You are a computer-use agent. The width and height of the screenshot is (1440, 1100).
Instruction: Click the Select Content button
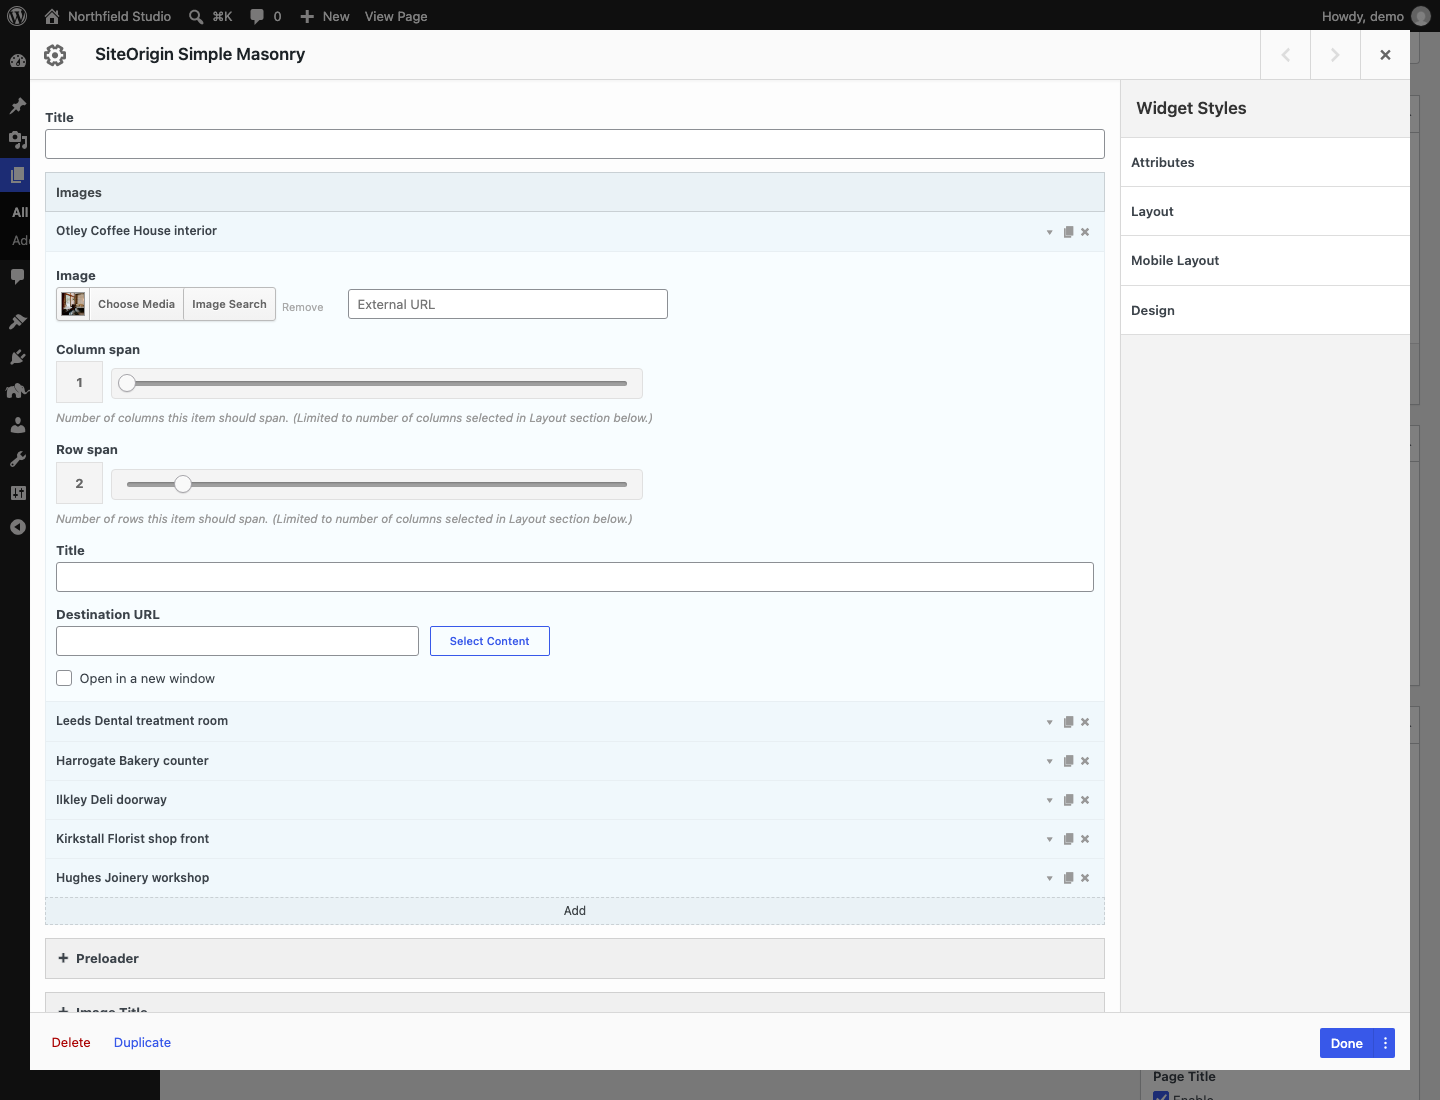click(x=490, y=641)
